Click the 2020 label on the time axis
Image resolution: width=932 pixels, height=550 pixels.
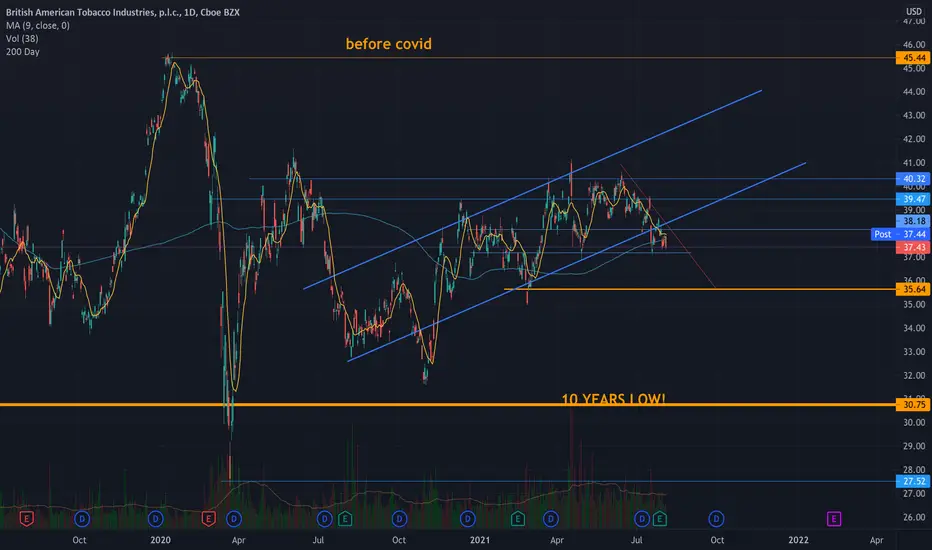(160, 540)
